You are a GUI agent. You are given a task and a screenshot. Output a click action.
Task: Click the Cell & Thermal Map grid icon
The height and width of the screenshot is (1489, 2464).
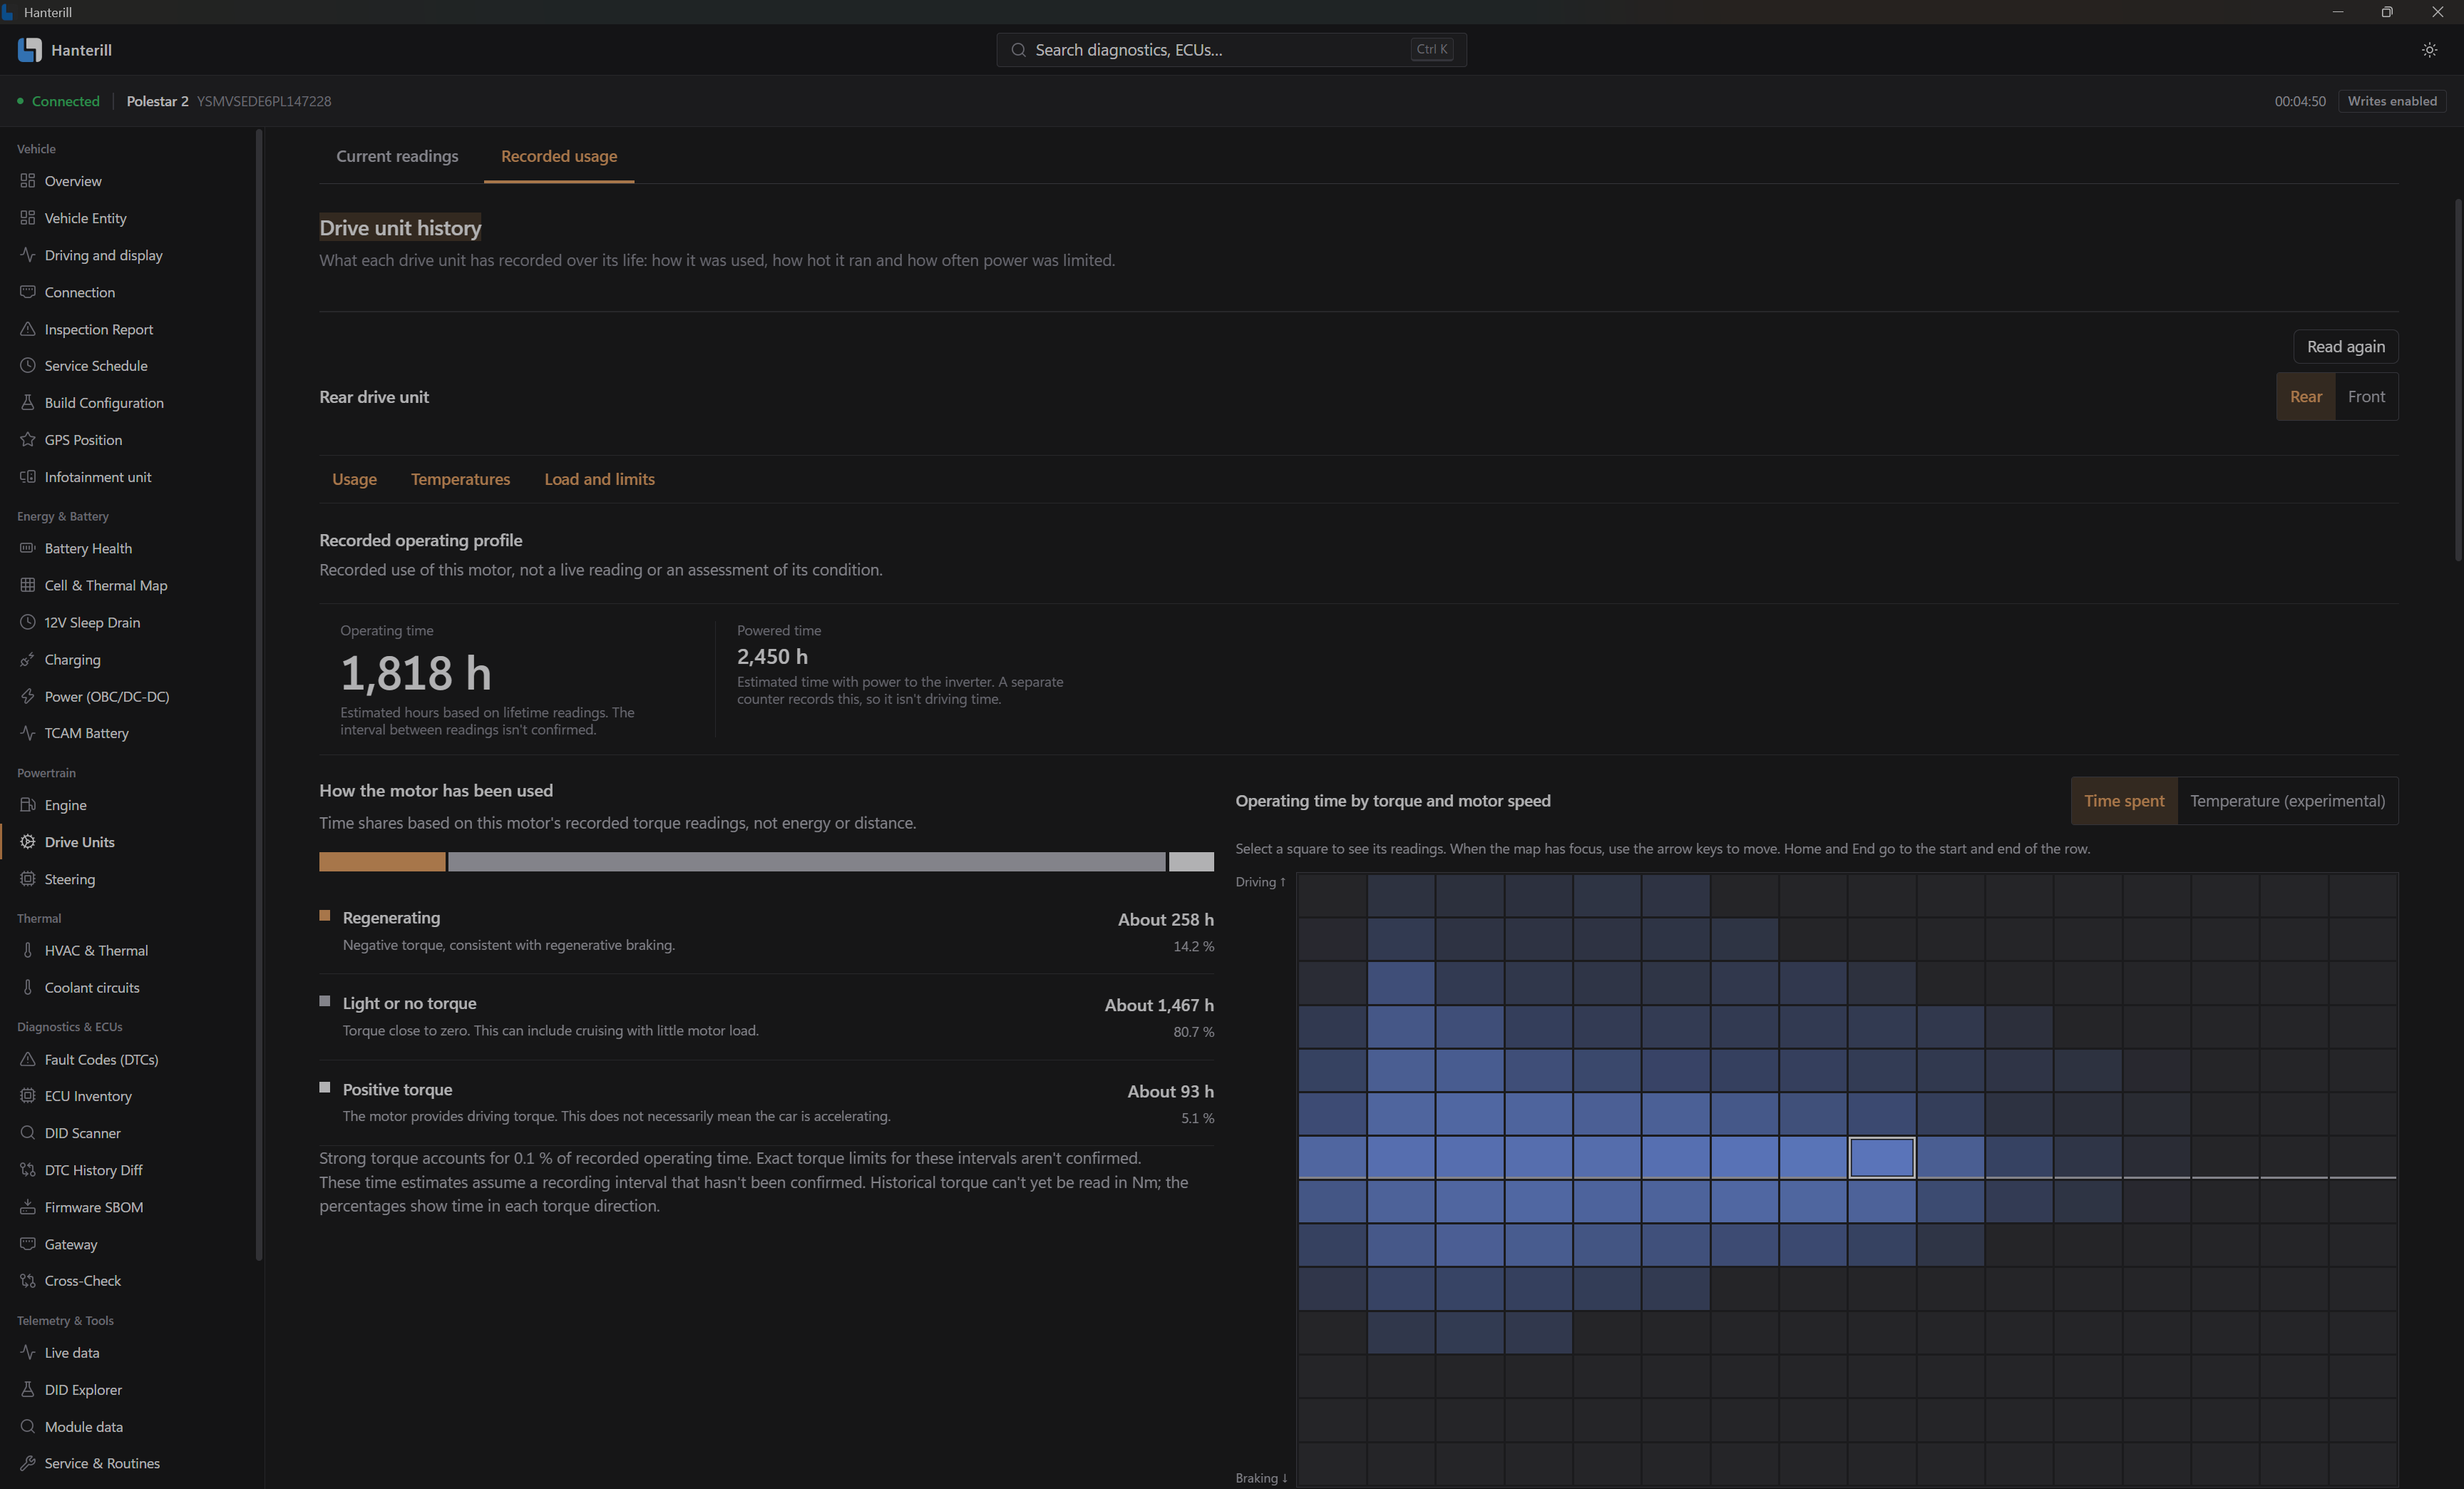point(28,585)
